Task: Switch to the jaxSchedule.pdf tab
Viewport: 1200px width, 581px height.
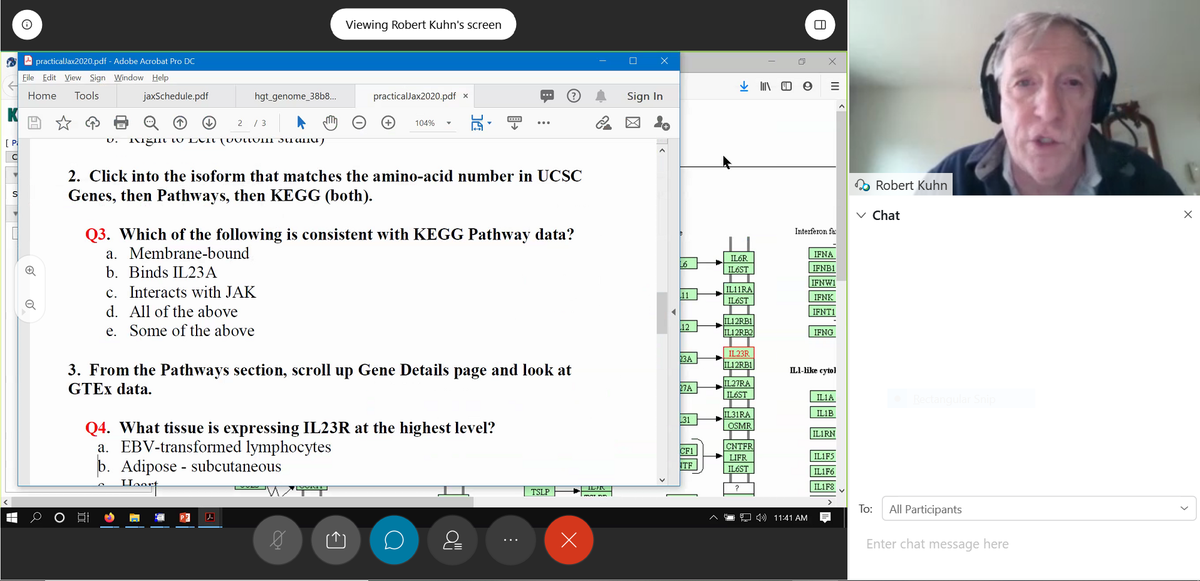Action: click(176, 96)
